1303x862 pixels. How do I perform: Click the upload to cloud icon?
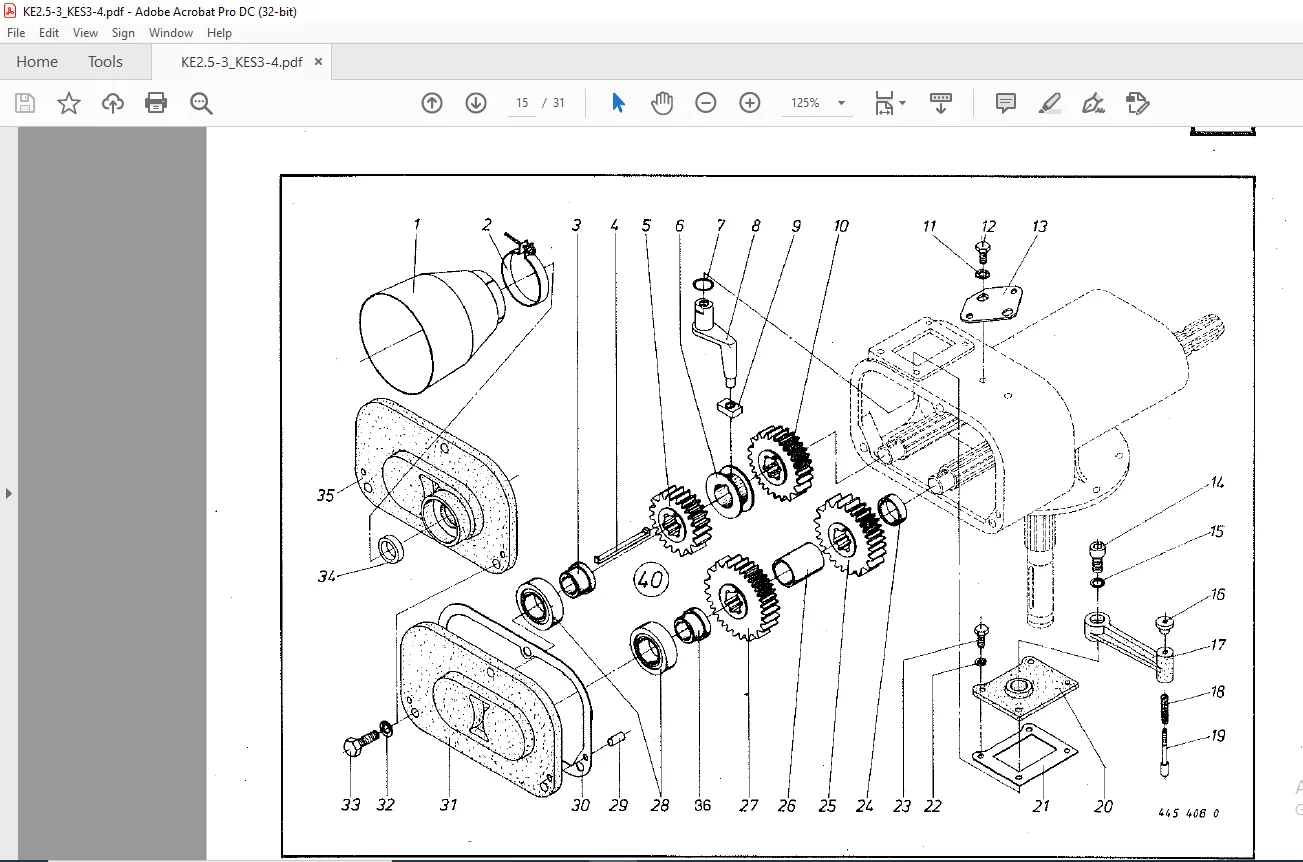coord(113,103)
